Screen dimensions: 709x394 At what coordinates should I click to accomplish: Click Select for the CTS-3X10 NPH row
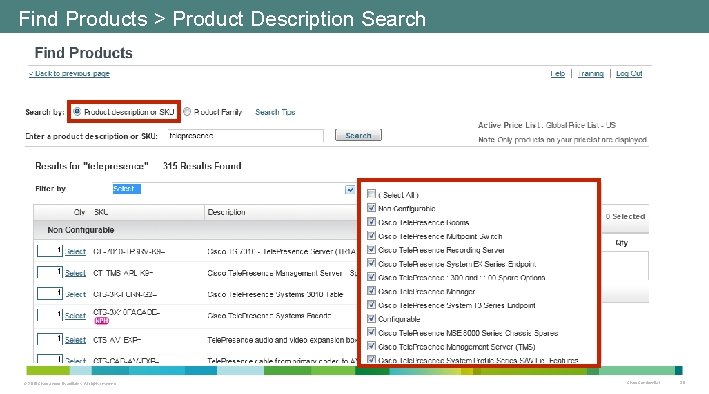76,316
